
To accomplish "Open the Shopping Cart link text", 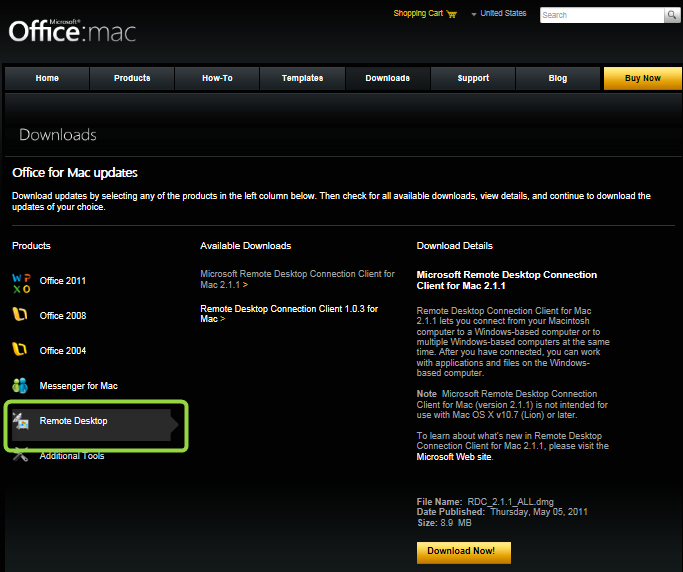I will (418, 14).
